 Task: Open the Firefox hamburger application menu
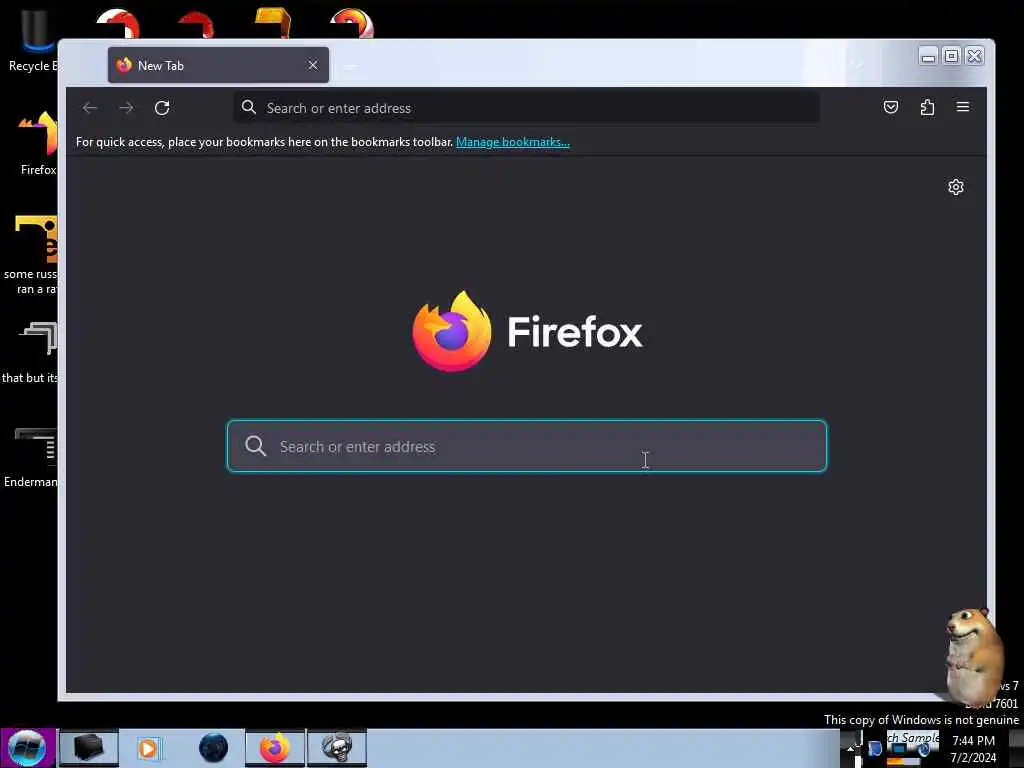[x=963, y=107]
